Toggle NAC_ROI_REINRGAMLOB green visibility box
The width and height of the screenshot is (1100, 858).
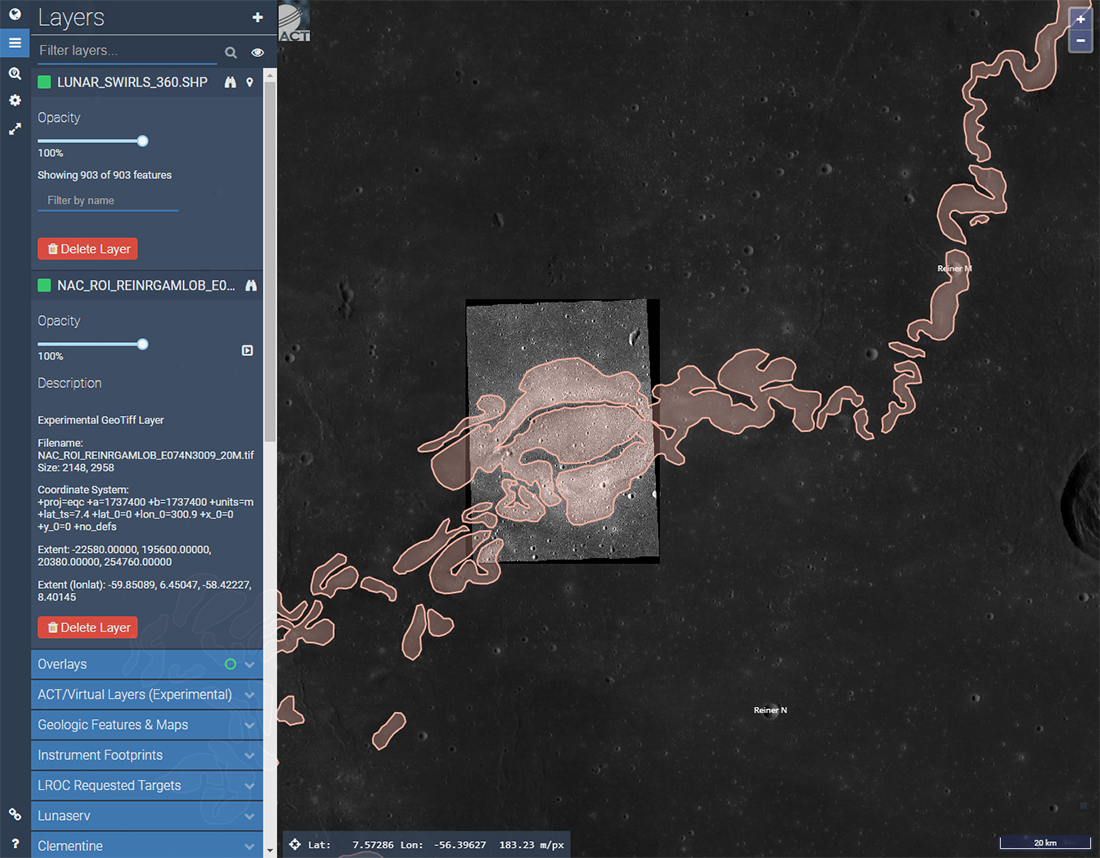click(44, 286)
